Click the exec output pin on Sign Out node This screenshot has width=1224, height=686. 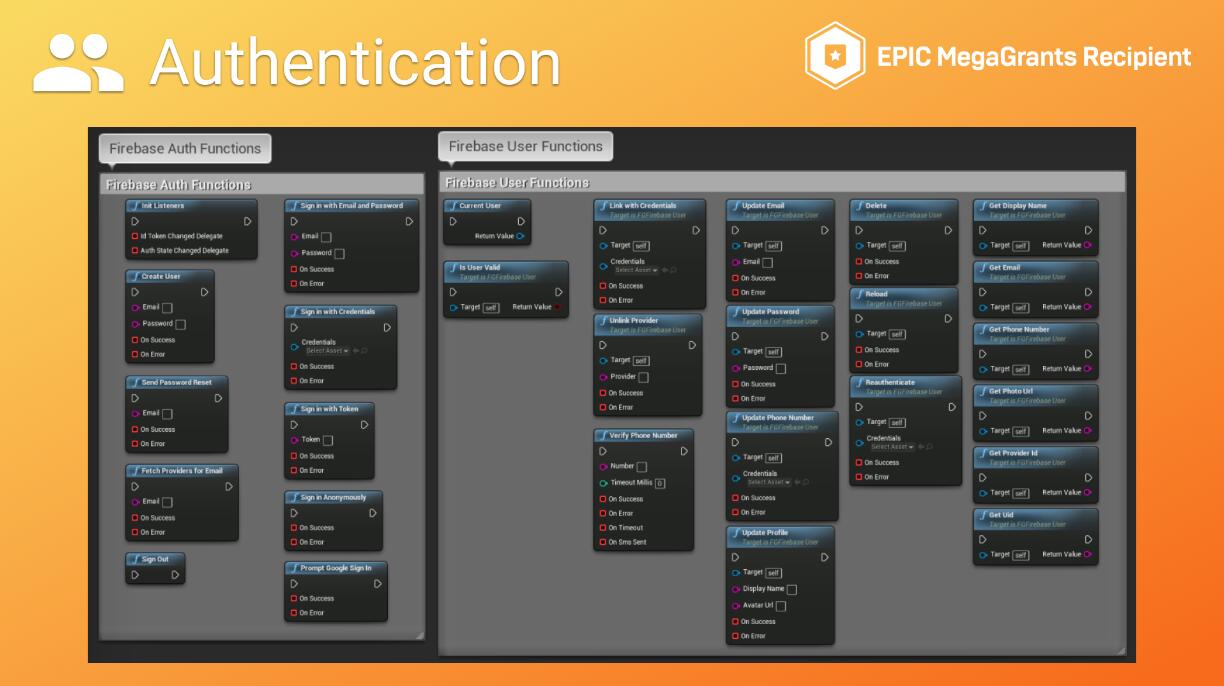click(175, 575)
